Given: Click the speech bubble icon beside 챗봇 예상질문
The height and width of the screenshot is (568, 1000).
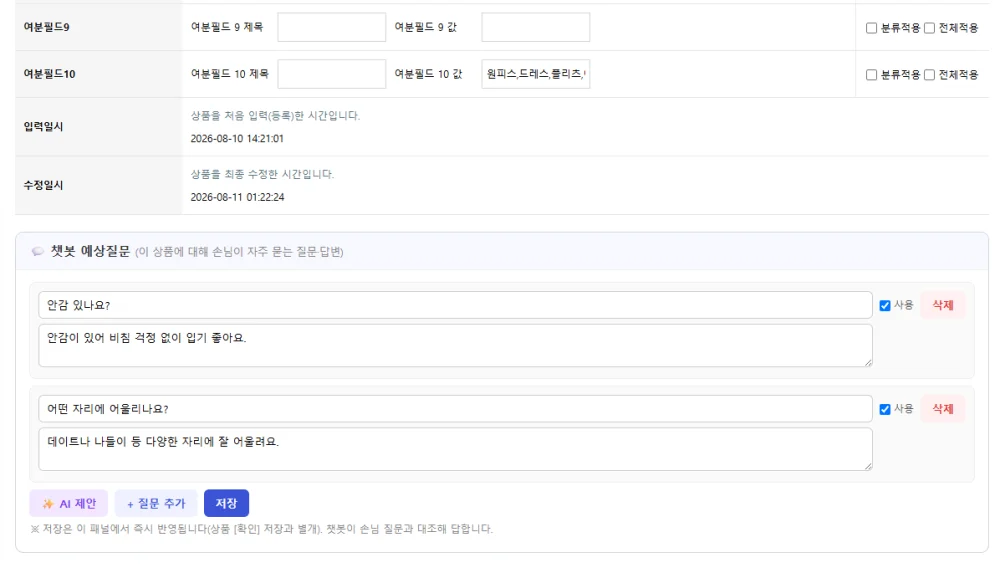Looking at the screenshot, I should tap(38, 252).
